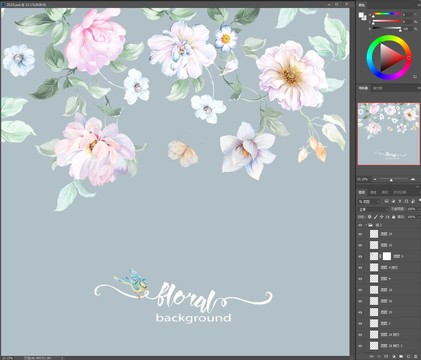
Task: Click the hue value input field
Action: (408, 14)
